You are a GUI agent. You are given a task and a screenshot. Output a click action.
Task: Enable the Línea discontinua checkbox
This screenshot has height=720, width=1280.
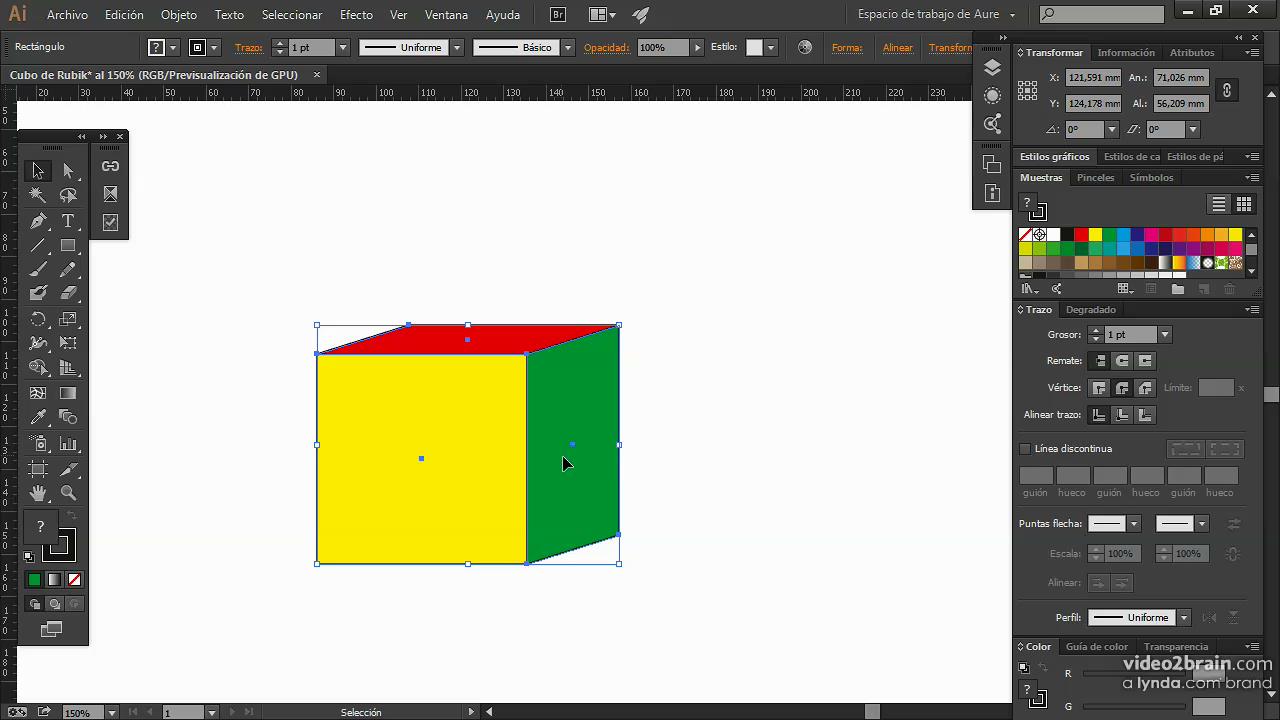pyautogui.click(x=1025, y=449)
